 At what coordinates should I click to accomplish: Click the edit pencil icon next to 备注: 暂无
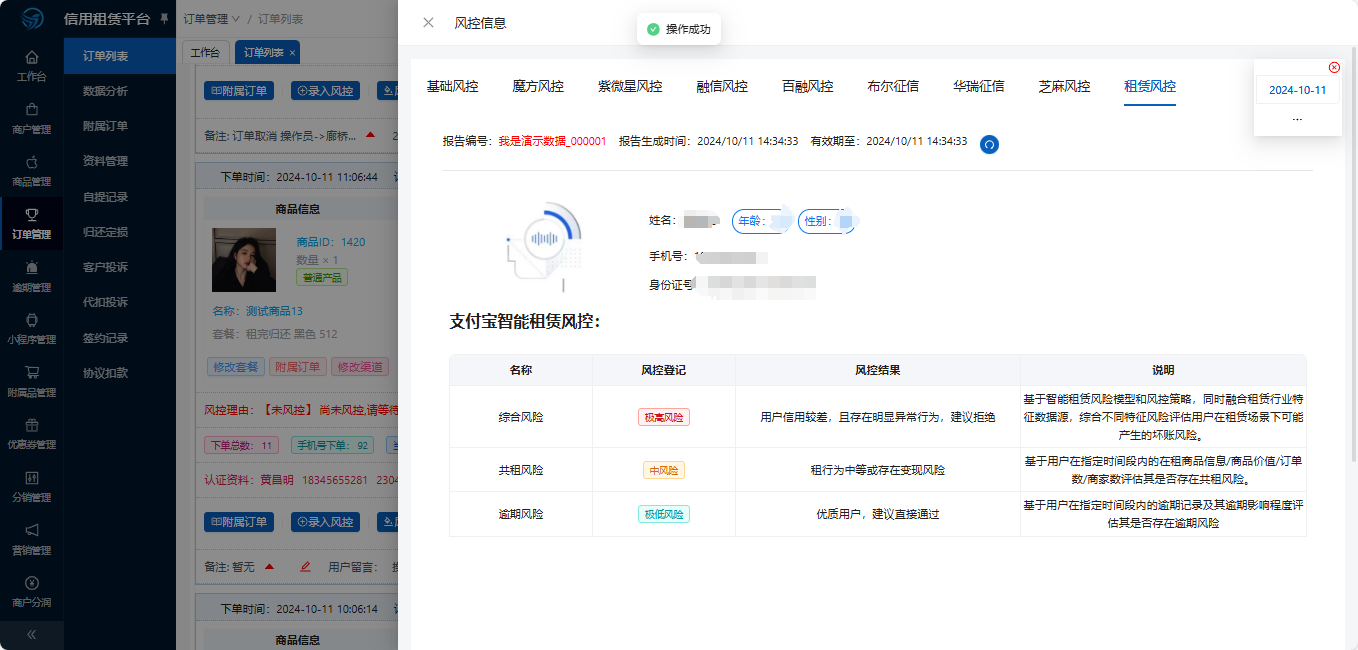tap(306, 567)
